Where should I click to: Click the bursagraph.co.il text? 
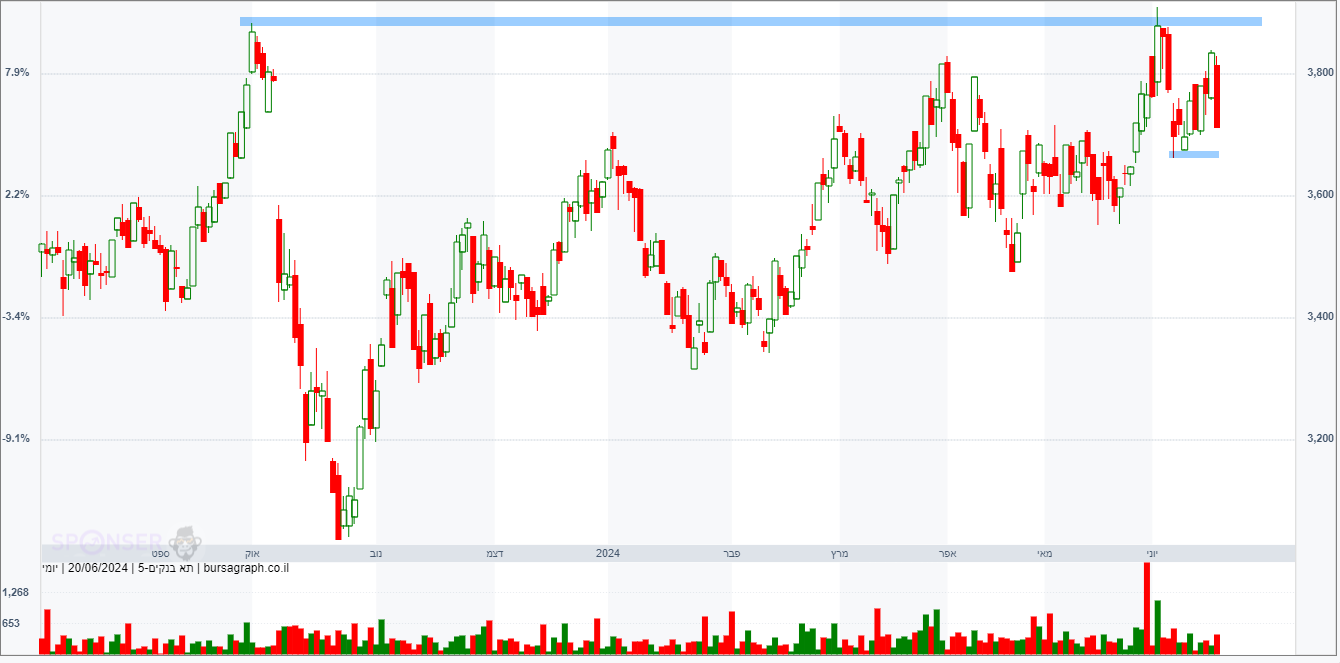246,569
